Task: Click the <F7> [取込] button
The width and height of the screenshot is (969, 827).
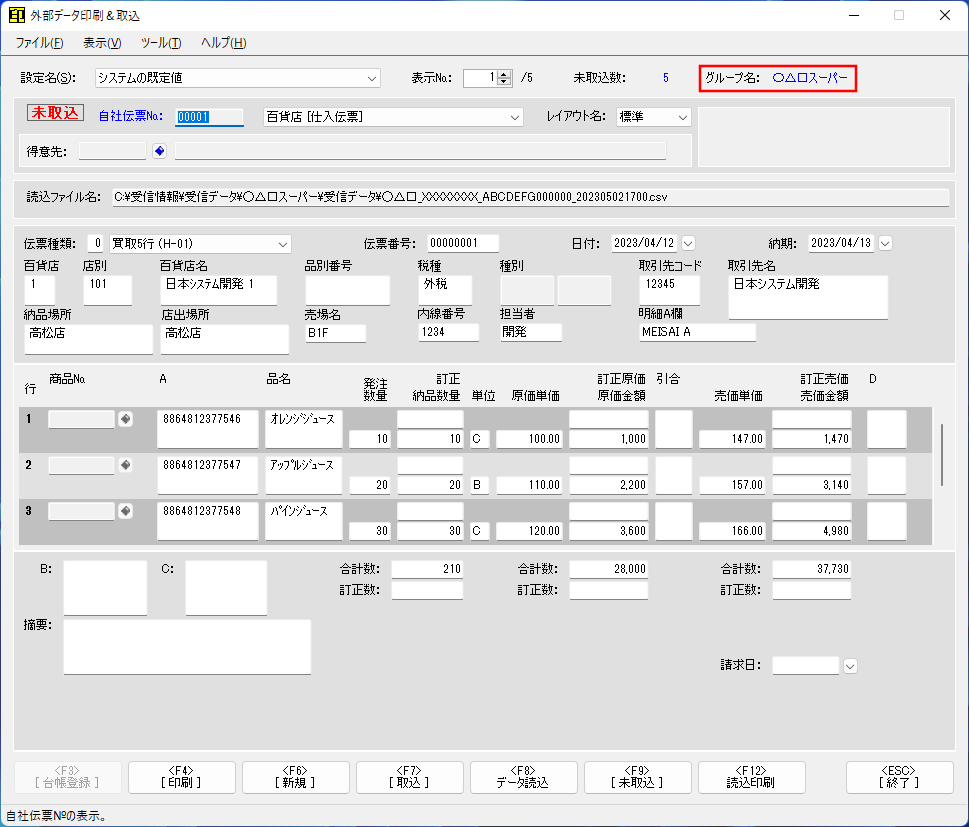Action: (410, 777)
